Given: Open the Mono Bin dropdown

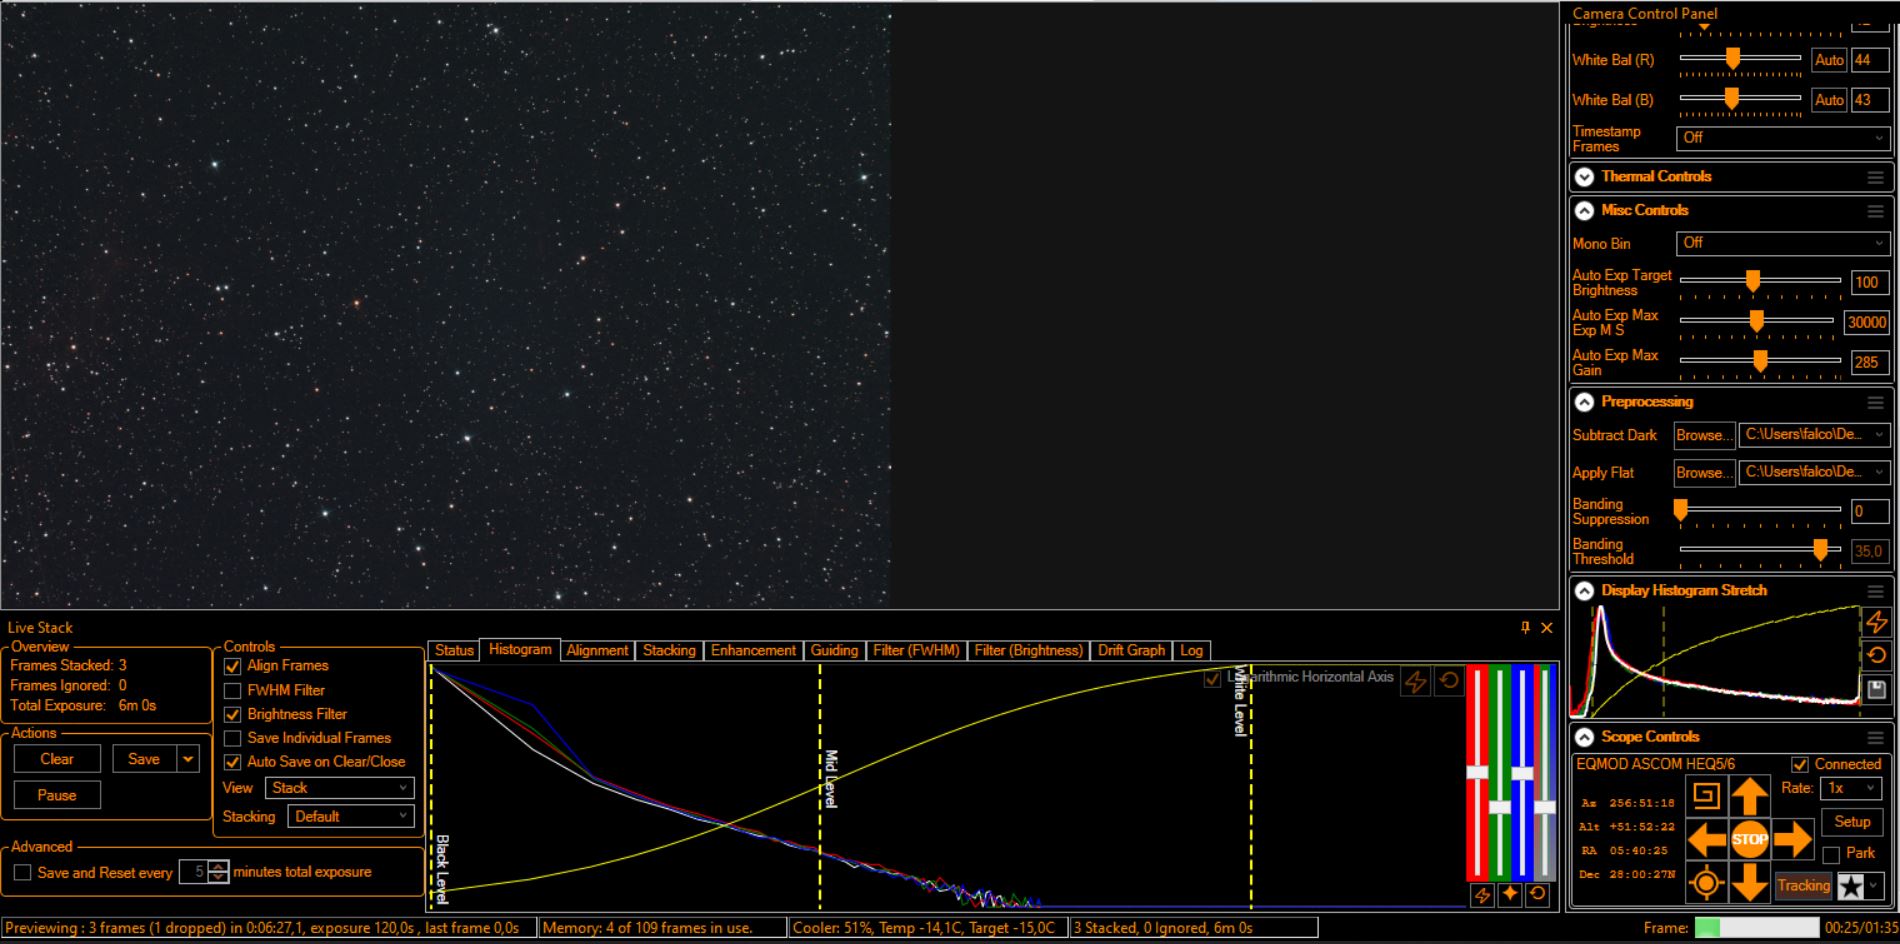Looking at the screenshot, I should tap(1782, 243).
